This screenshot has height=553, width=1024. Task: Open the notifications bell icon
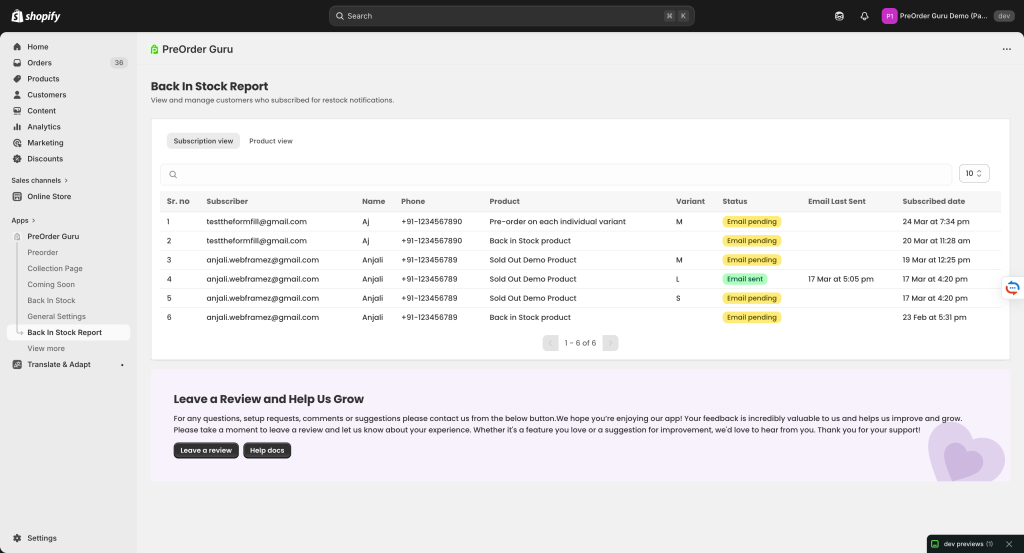tap(864, 16)
